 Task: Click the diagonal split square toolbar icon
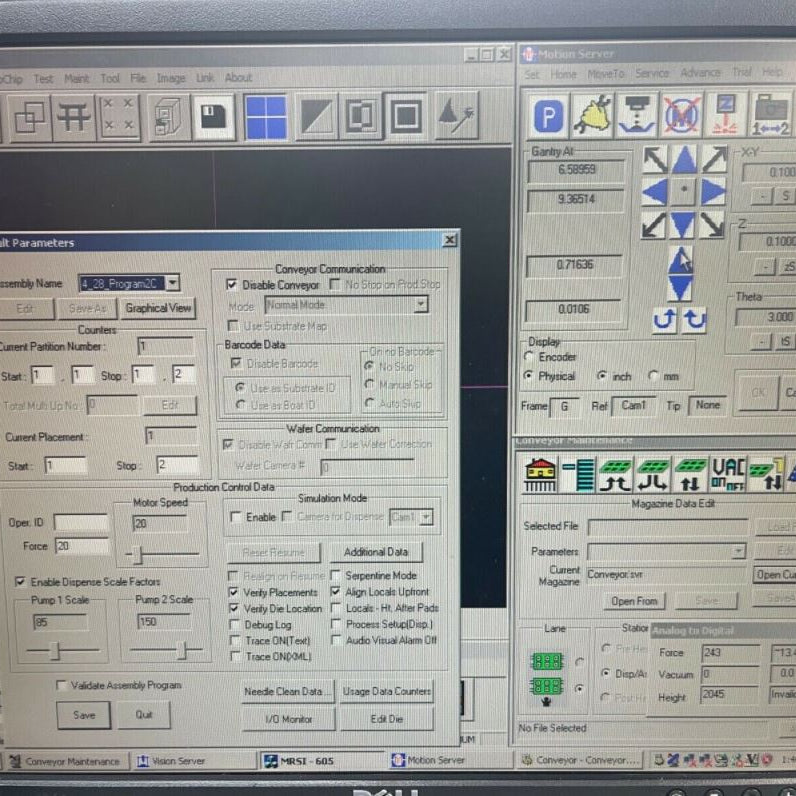pyautogui.click(x=316, y=117)
